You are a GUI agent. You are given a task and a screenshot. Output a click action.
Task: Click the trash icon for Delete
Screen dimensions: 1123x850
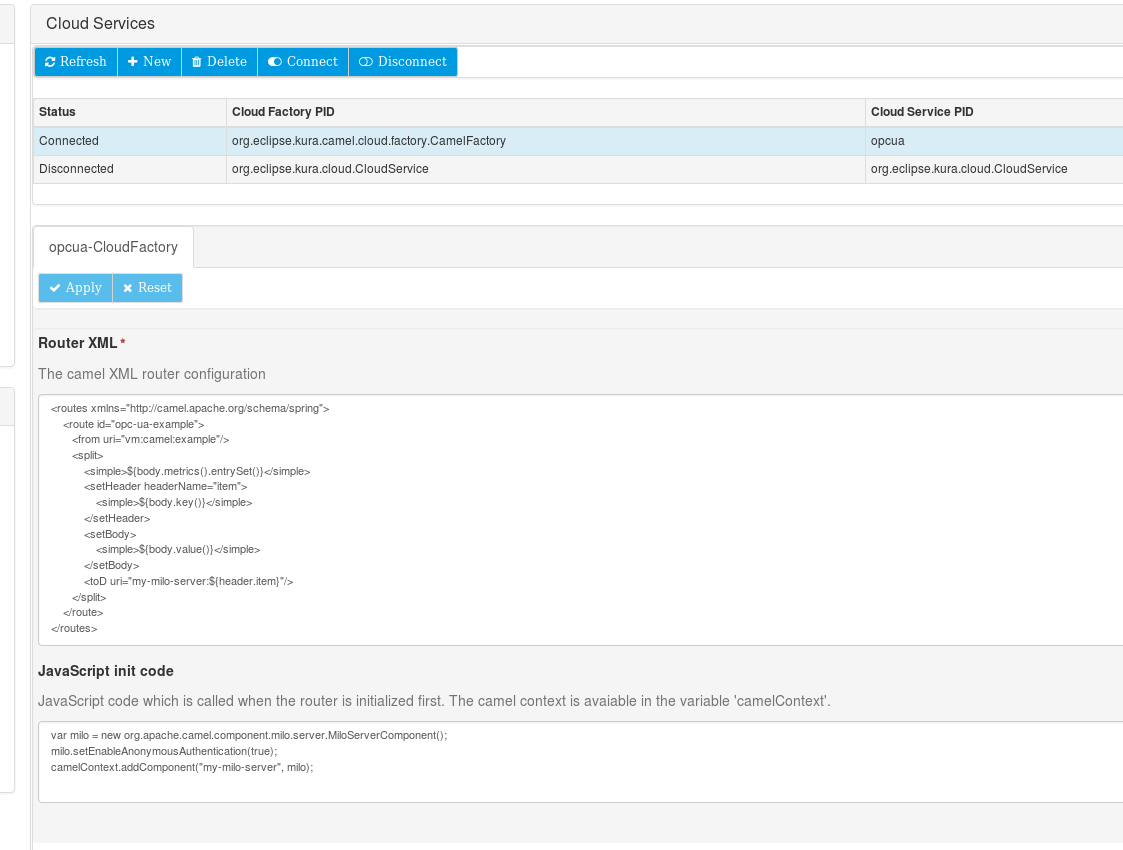[x=197, y=62]
